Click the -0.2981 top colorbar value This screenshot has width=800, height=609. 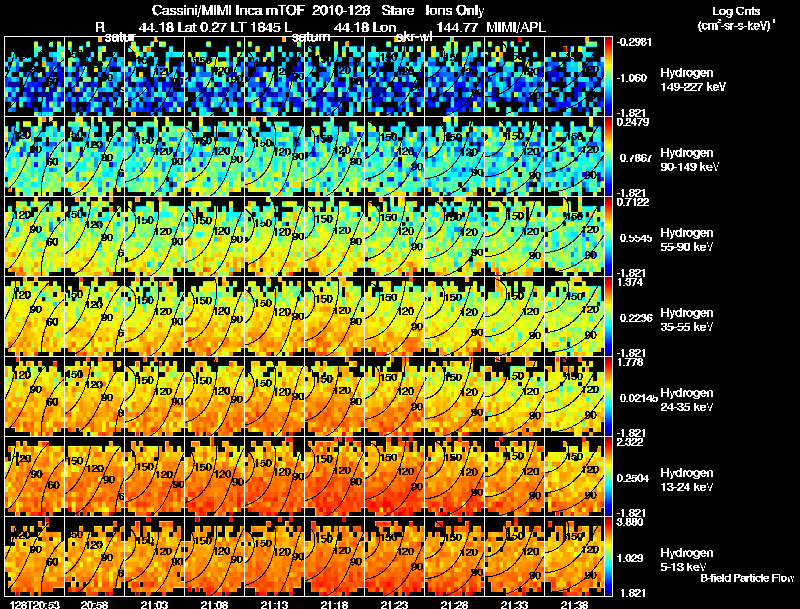(634, 42)
